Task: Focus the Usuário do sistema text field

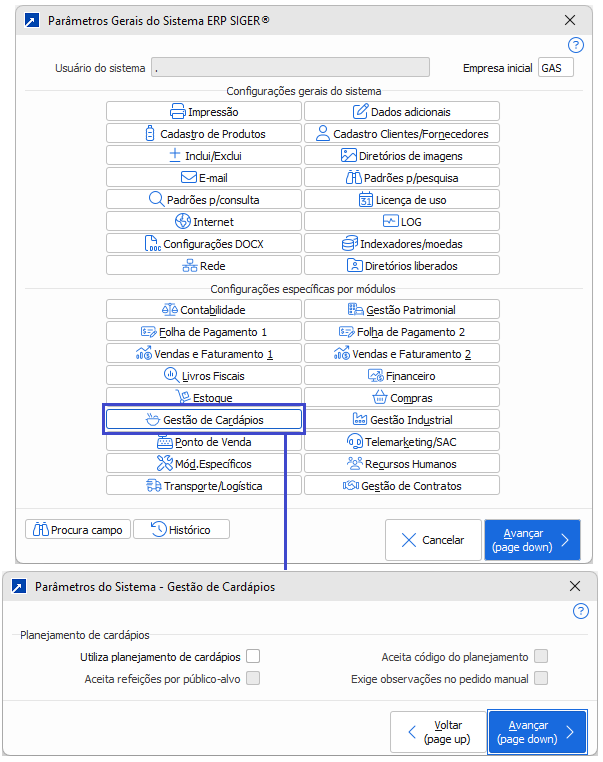Action: [290, 68]
